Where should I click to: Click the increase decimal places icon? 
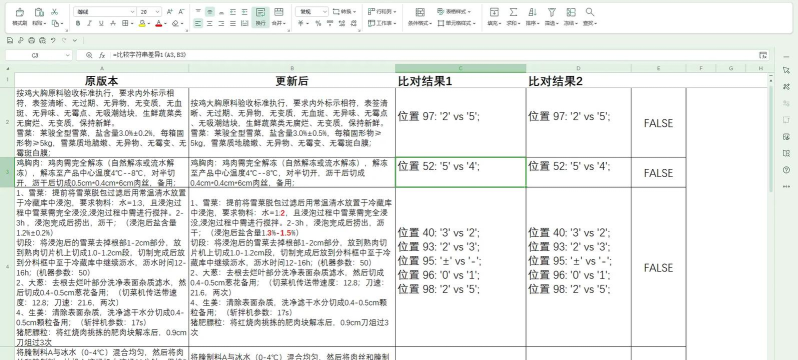coord(341,23)
